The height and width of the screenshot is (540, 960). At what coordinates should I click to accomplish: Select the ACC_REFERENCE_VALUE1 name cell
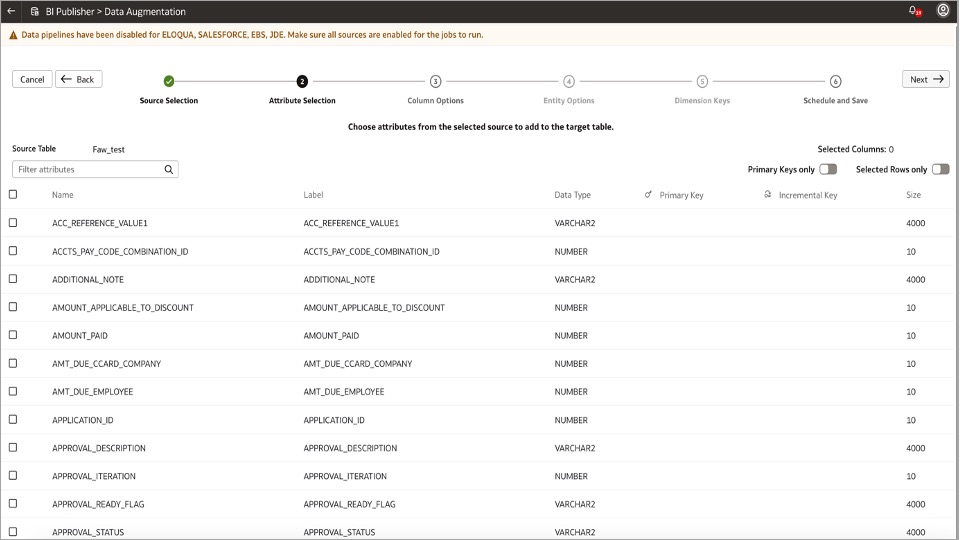100,223
